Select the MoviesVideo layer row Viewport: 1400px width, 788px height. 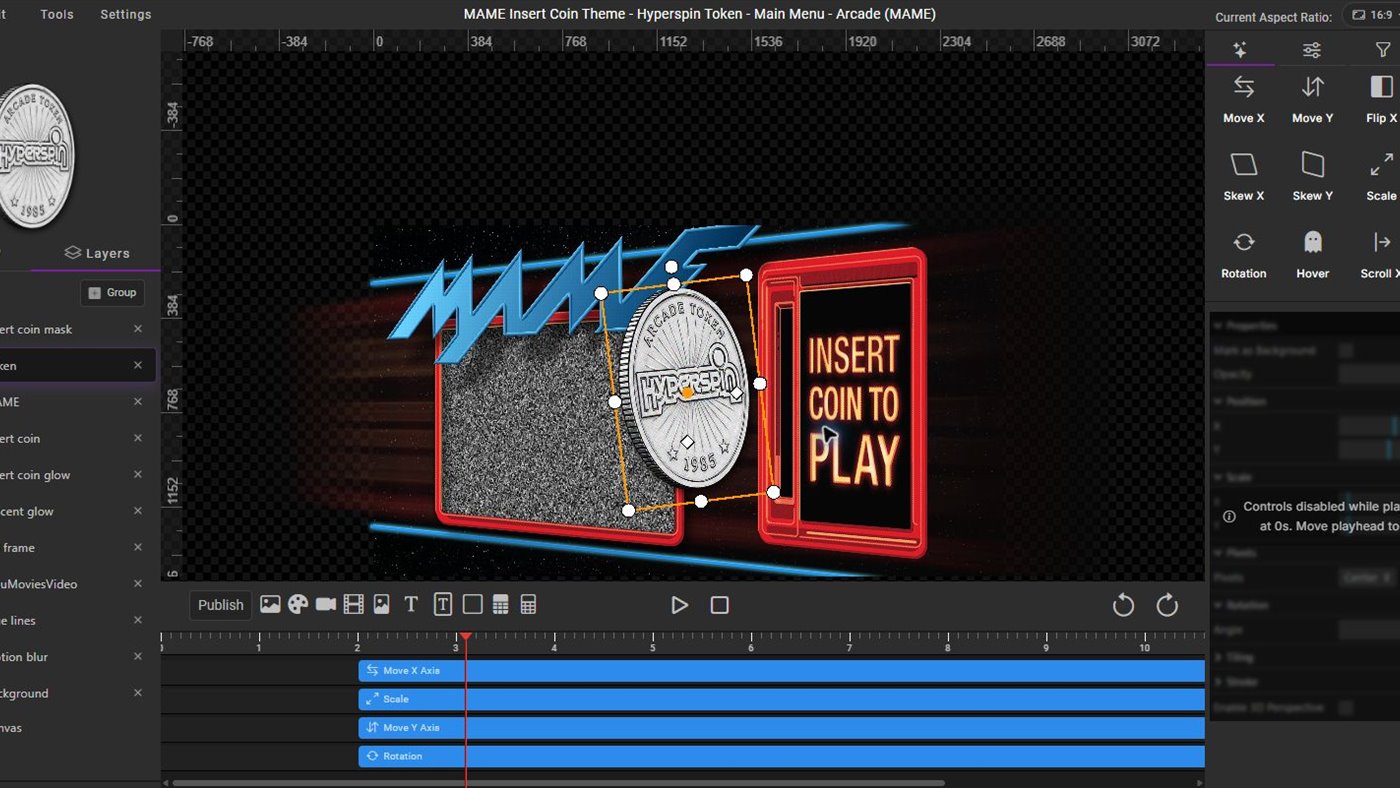(x=78, y=584)
